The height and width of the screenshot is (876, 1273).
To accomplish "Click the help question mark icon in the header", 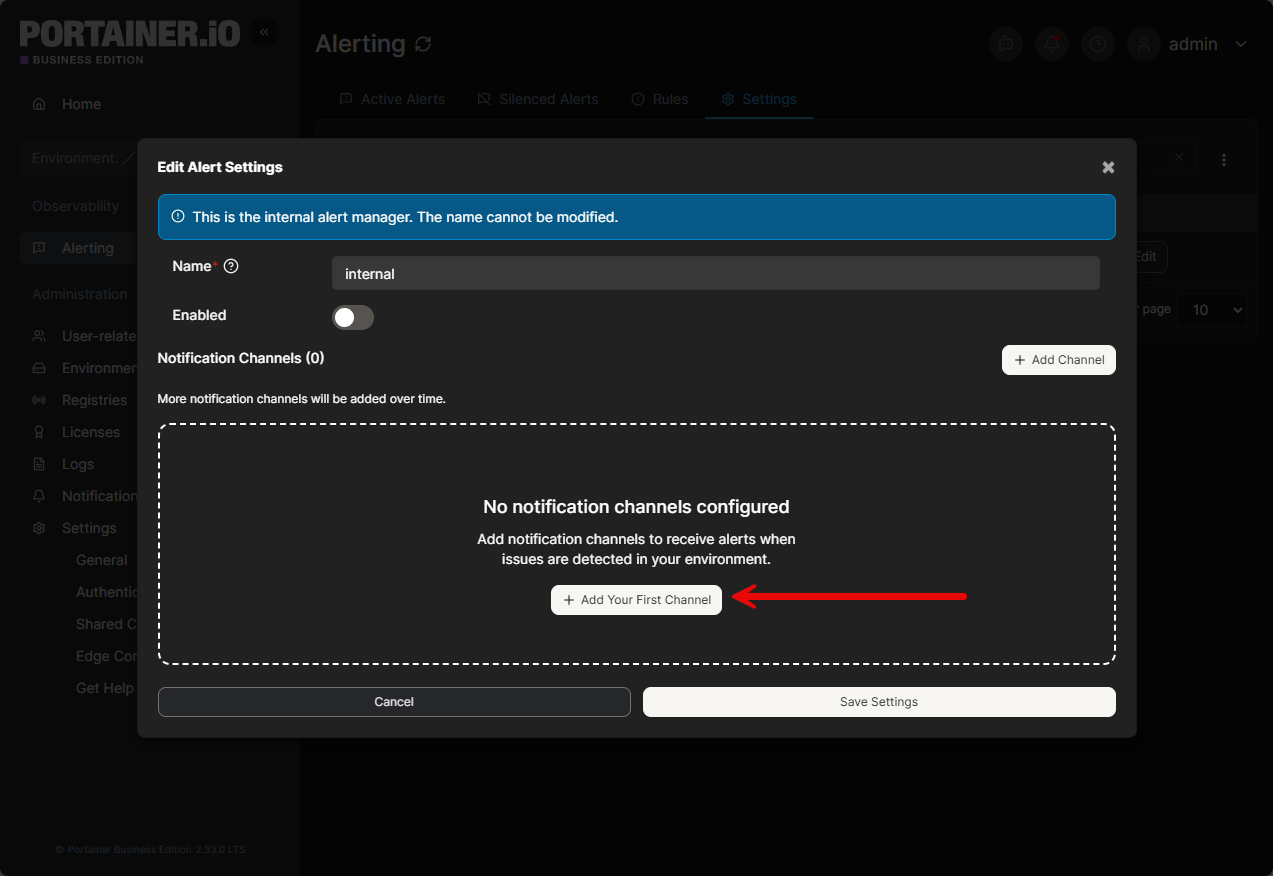I will point(1098,44).
